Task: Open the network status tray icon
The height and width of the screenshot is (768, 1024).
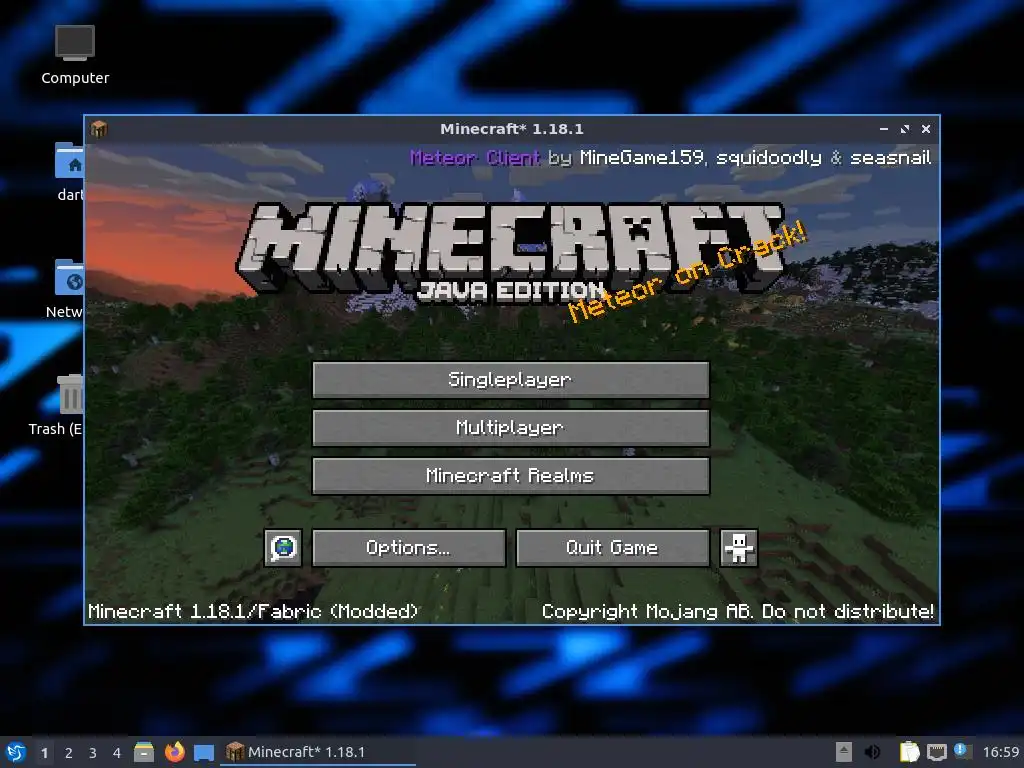Action: tap(936, 752)
